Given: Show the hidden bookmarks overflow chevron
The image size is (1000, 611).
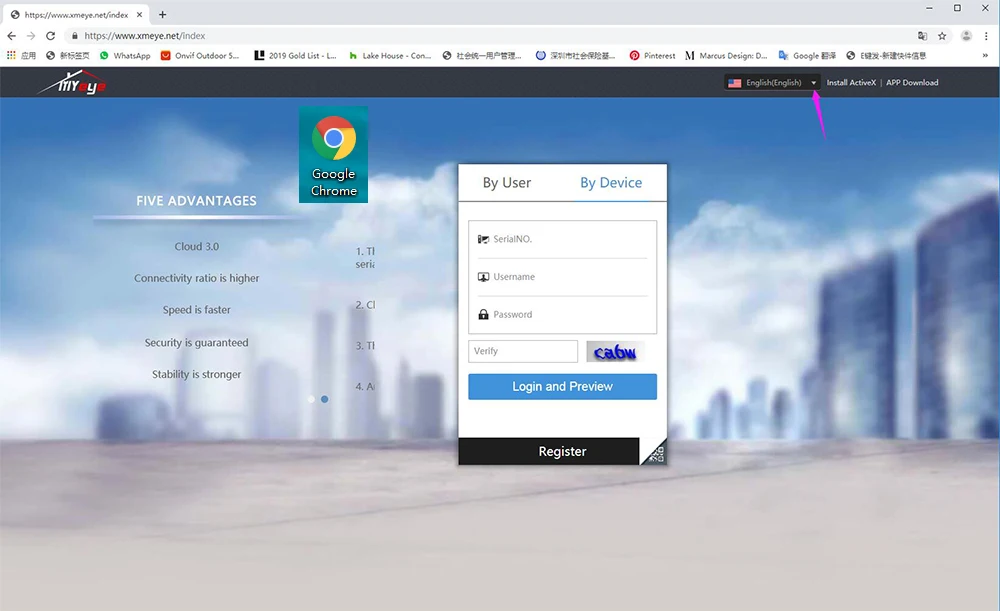Looking at the screenshot, I should [985, 55].
